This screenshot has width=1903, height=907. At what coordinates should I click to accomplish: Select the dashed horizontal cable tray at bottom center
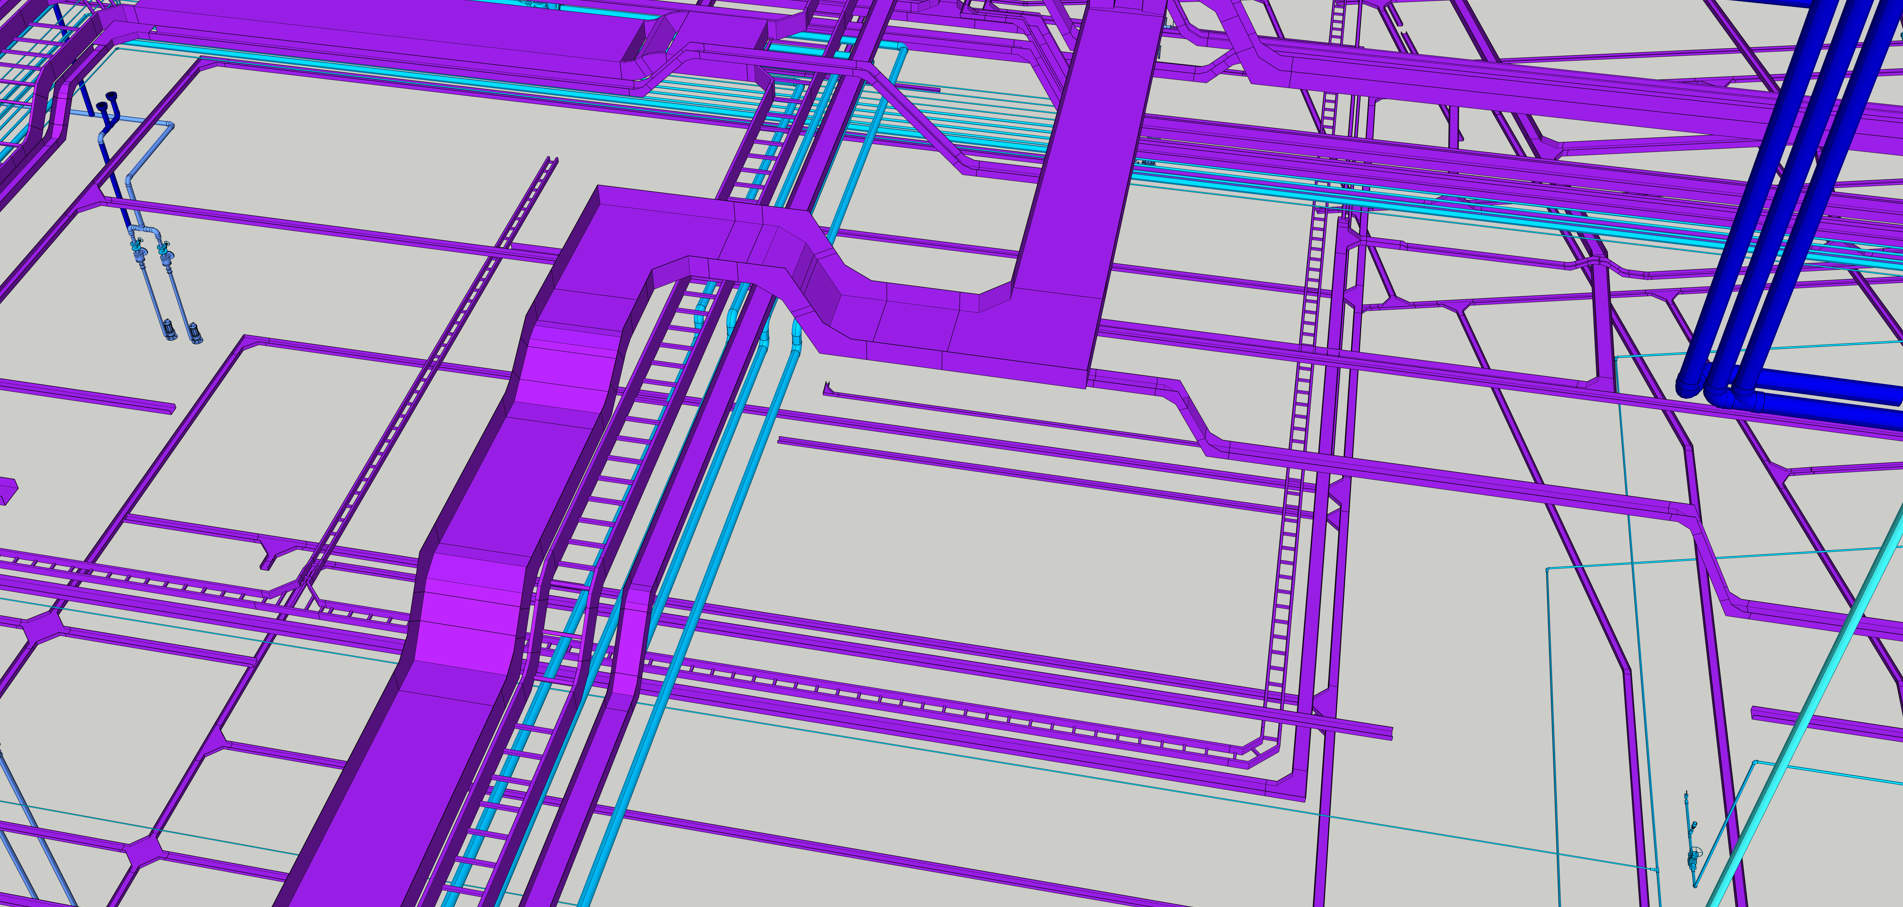point(900,700)
